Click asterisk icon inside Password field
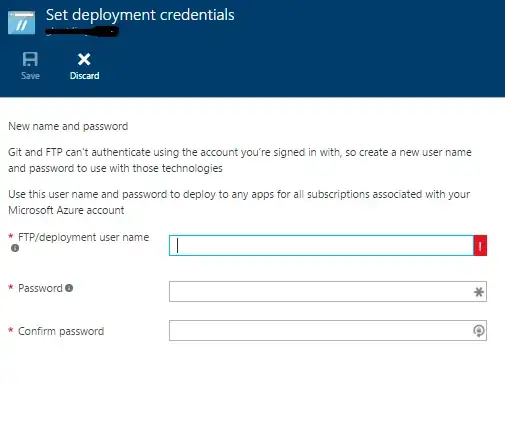 click(x=479, y=292)
